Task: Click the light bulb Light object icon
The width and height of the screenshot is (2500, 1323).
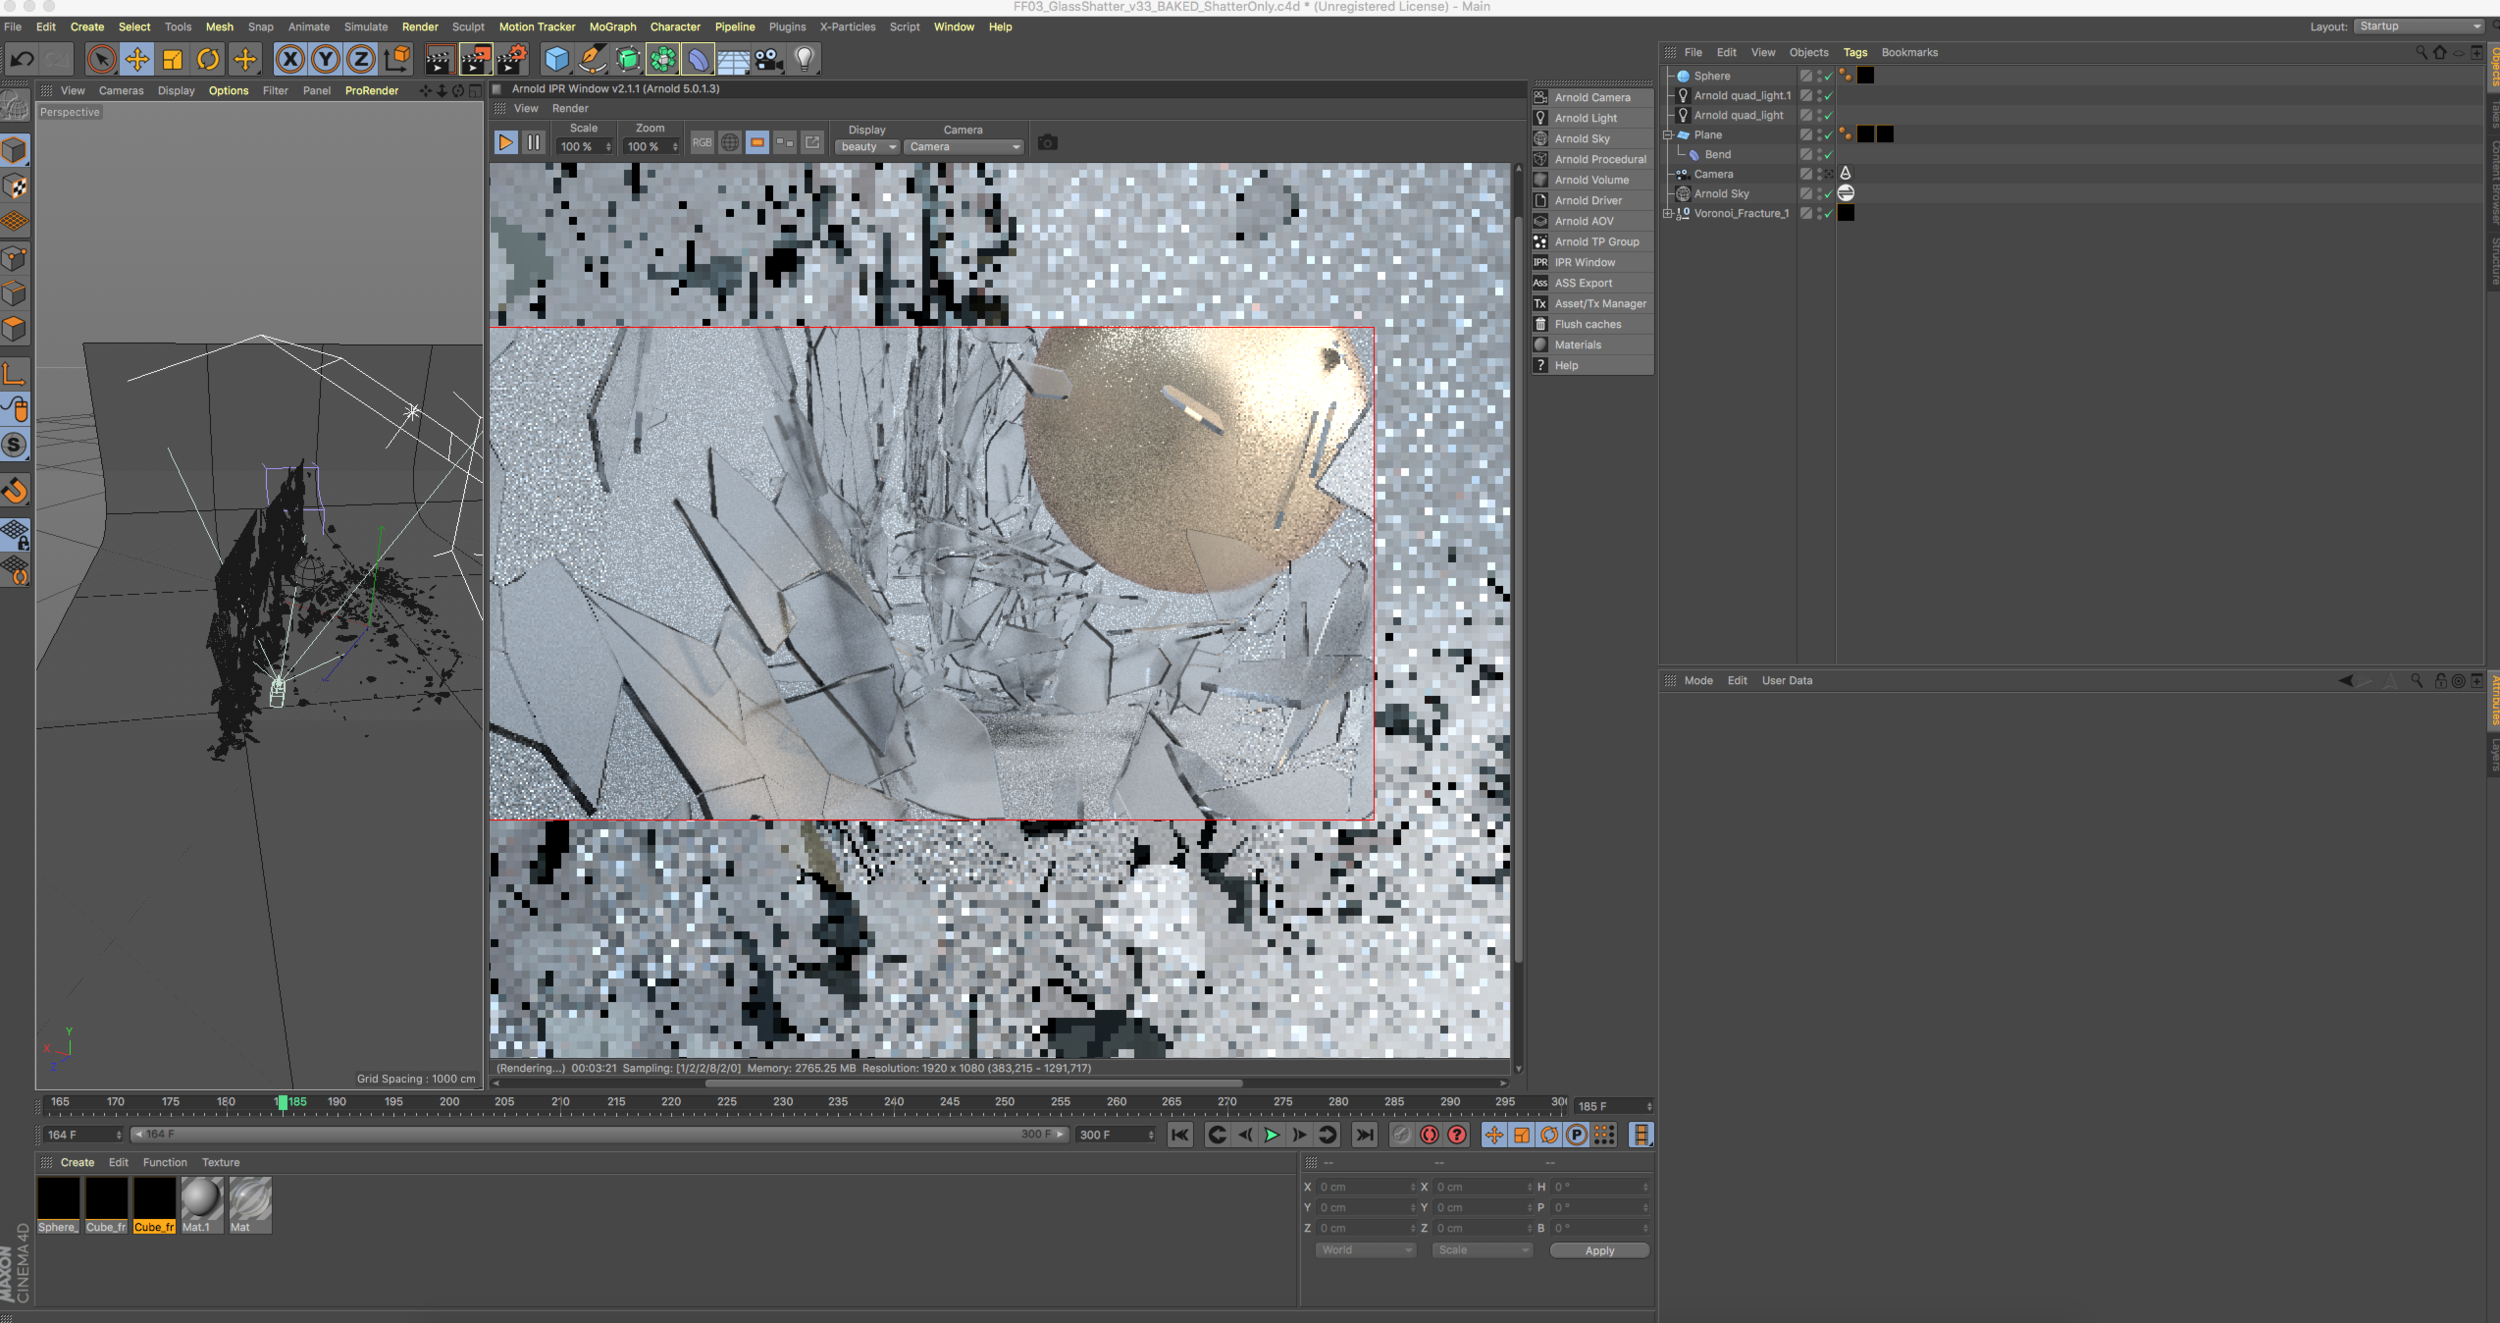Action: click(804, 60)
